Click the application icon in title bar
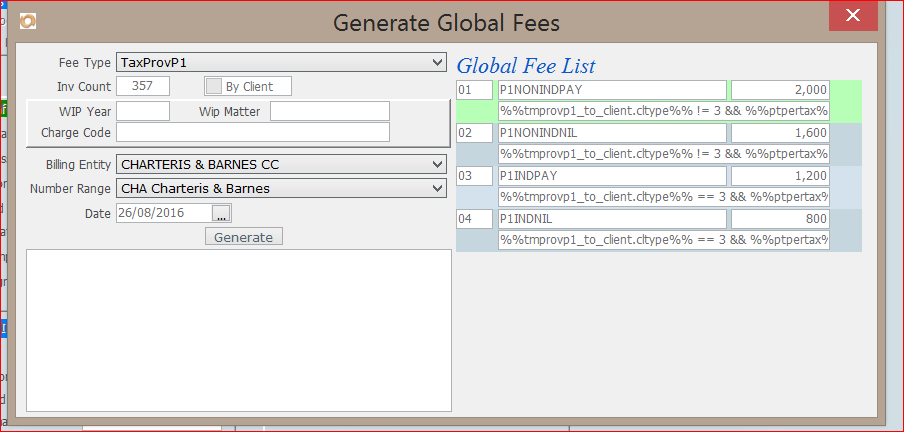This screenshot has width=904, height=432. pos(28,20)
